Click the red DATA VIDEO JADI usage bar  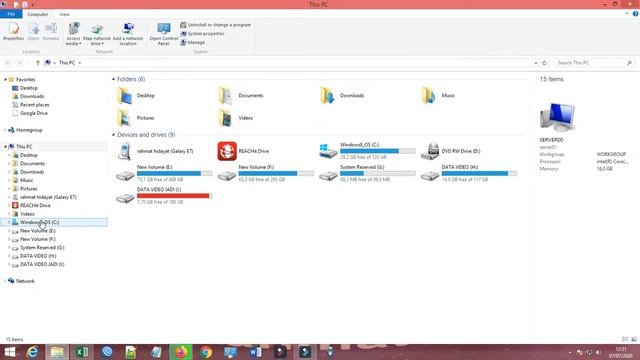174,196
